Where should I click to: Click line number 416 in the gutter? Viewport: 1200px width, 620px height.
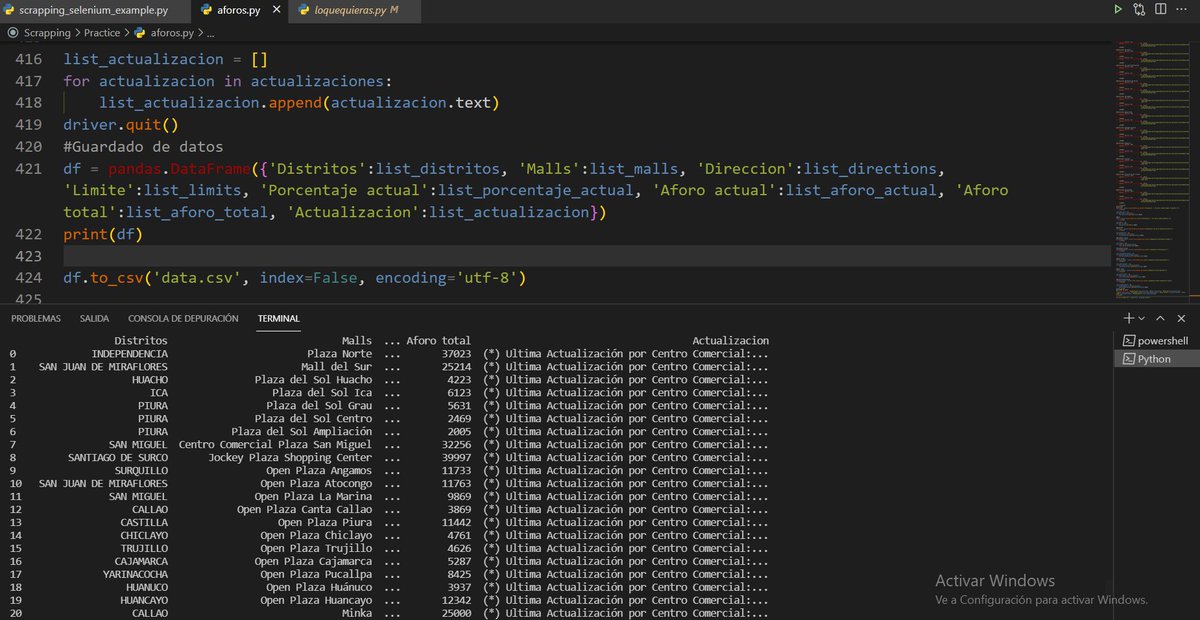click(29, 59)
